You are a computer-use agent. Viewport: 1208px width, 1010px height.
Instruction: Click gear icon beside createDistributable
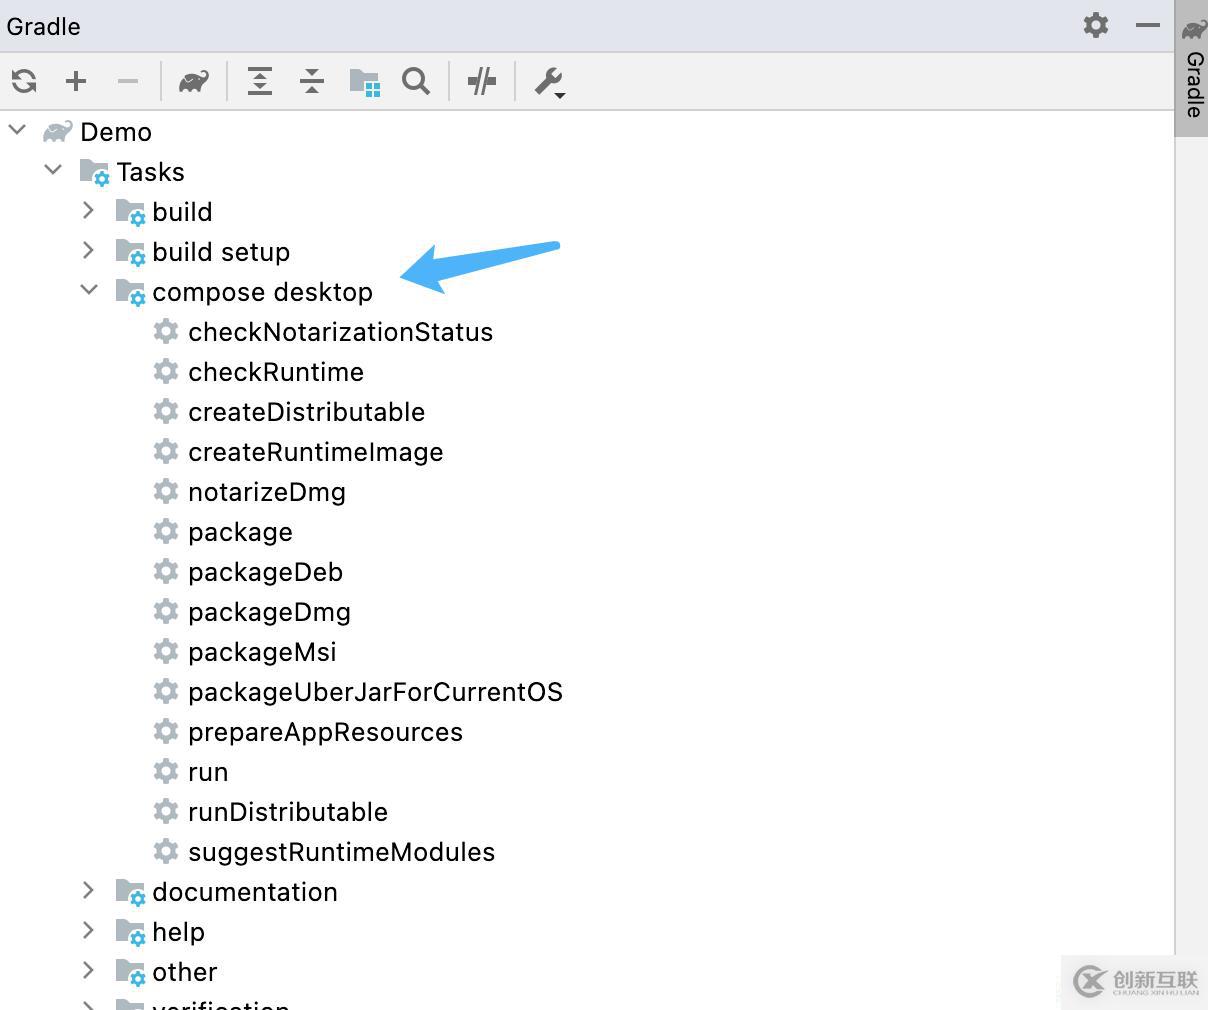165,411
